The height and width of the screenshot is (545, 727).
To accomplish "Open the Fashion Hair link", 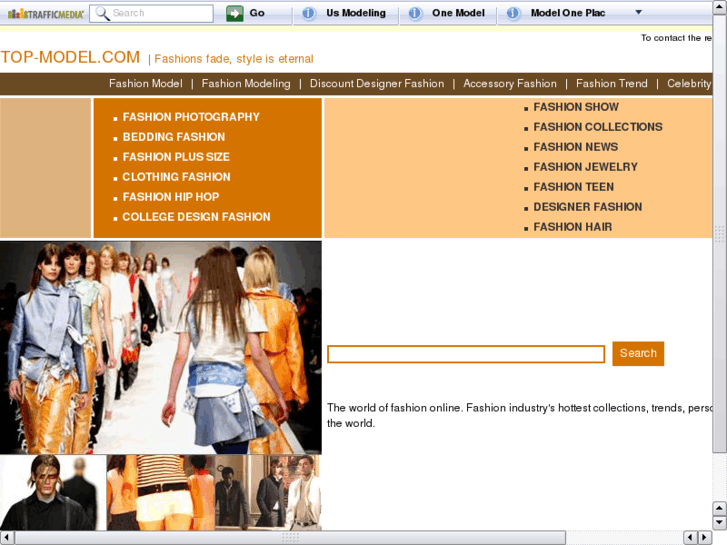I will click(573, 226).
